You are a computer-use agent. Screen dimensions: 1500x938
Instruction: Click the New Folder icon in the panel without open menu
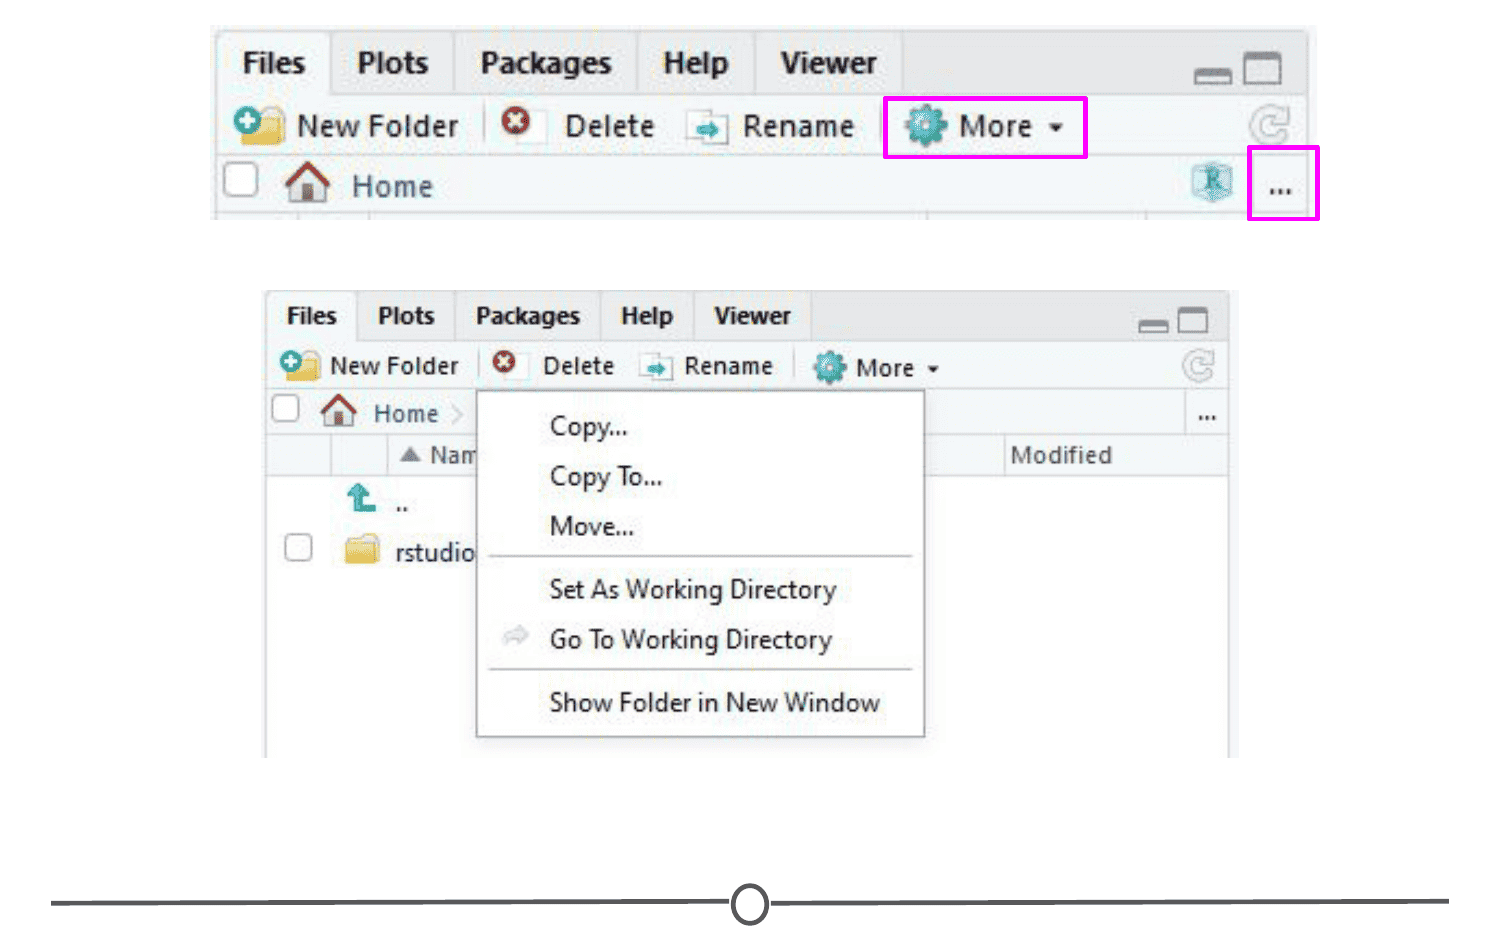pyautogui.click(x=259, y=125)
